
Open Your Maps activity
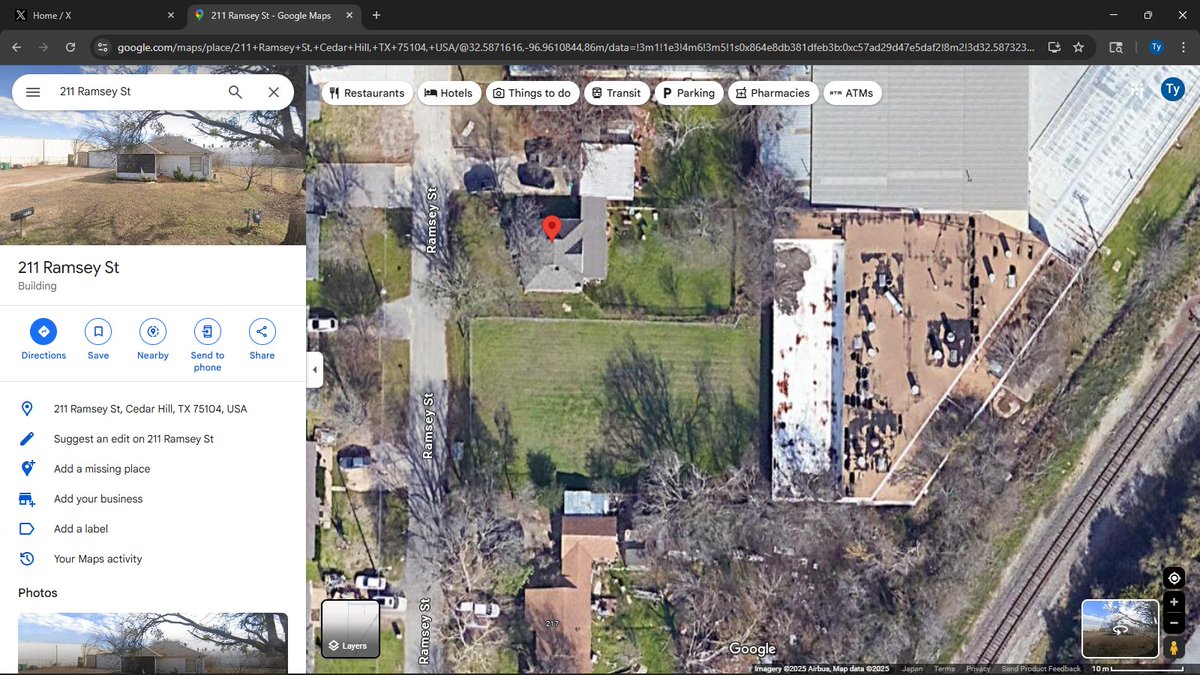click(x=153, y=559)
